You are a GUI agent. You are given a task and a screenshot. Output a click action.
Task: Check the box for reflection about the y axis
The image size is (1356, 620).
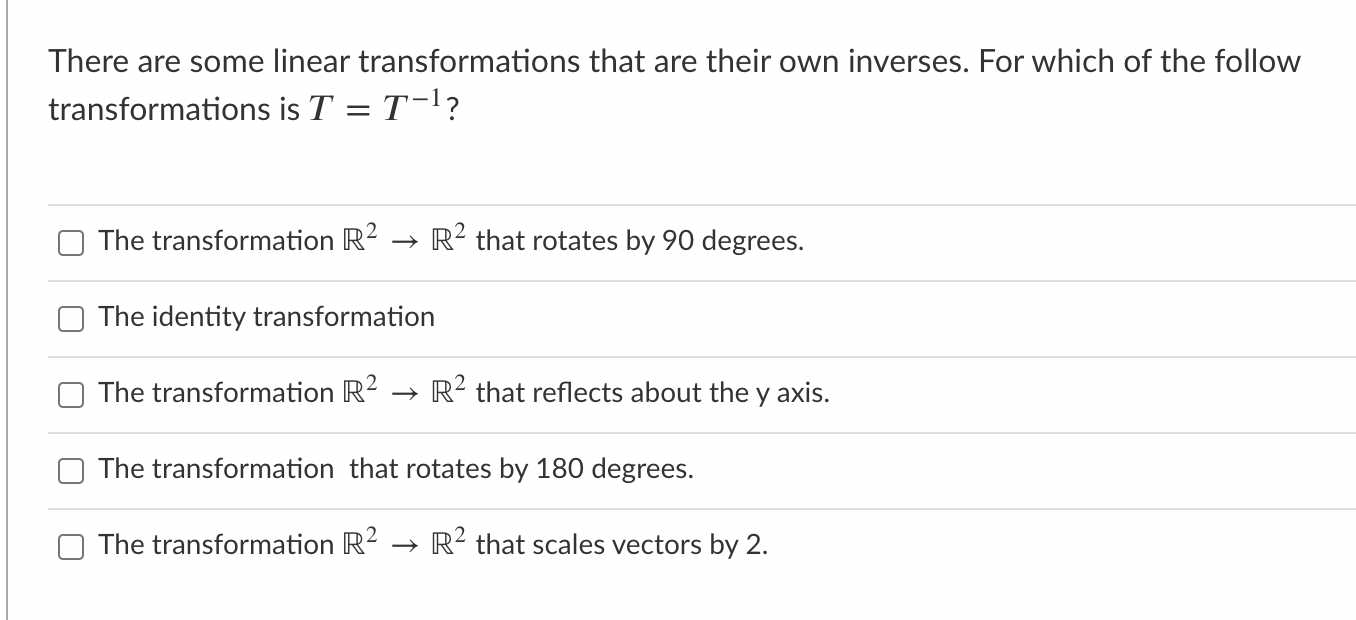70,394
